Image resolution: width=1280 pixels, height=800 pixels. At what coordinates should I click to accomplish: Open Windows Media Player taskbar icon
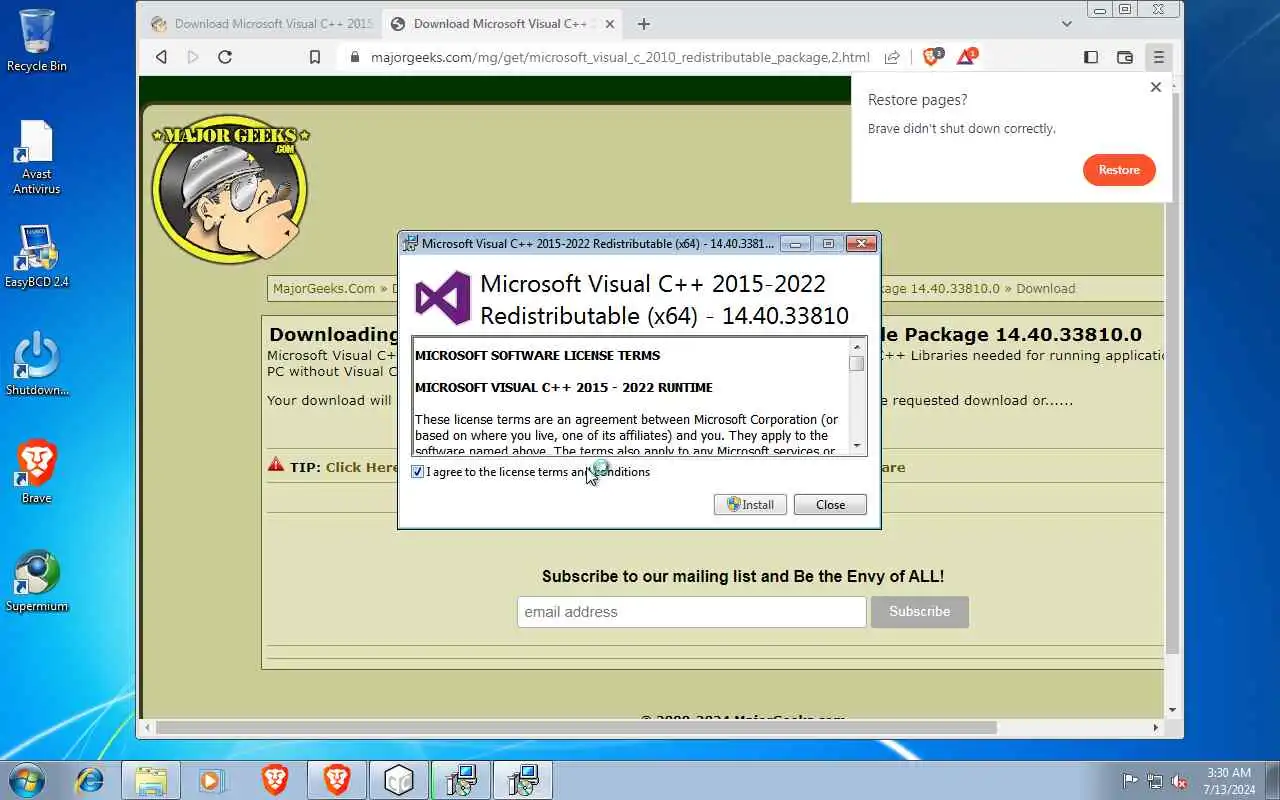point(212,780)
